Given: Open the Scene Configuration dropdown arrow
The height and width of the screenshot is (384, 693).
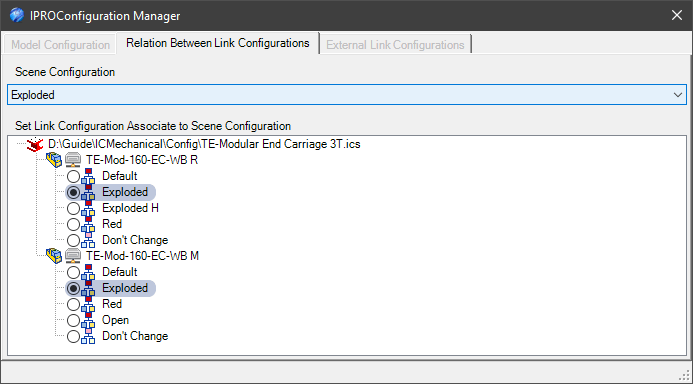Looking at the screenshot, I should pyautogui.click(x=678, y=95).
